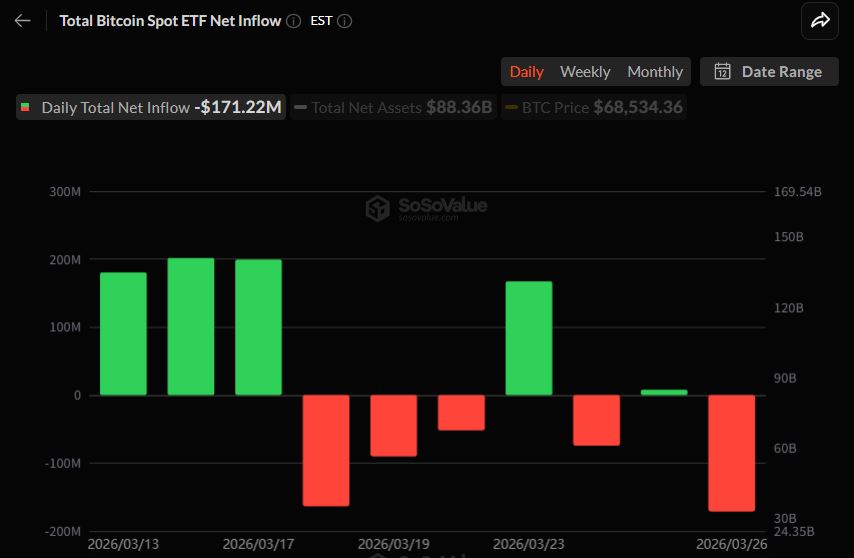Screen dimensions: 854x558
Task: Toggle the Daily Total Net Inflow series
Action: [151, 107]
